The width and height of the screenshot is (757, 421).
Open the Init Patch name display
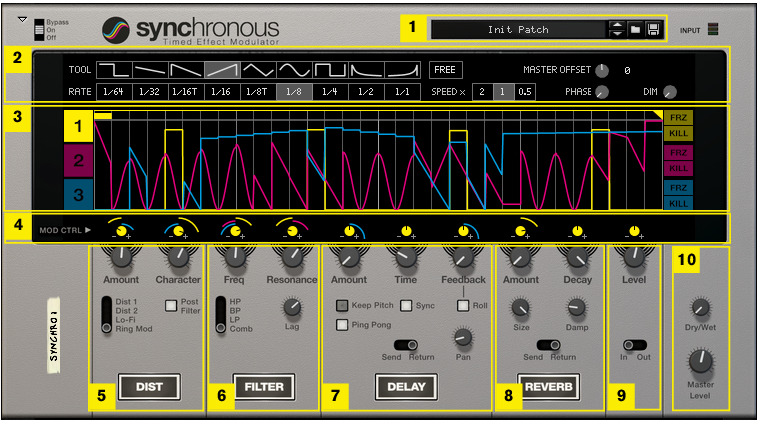[518, 30]
